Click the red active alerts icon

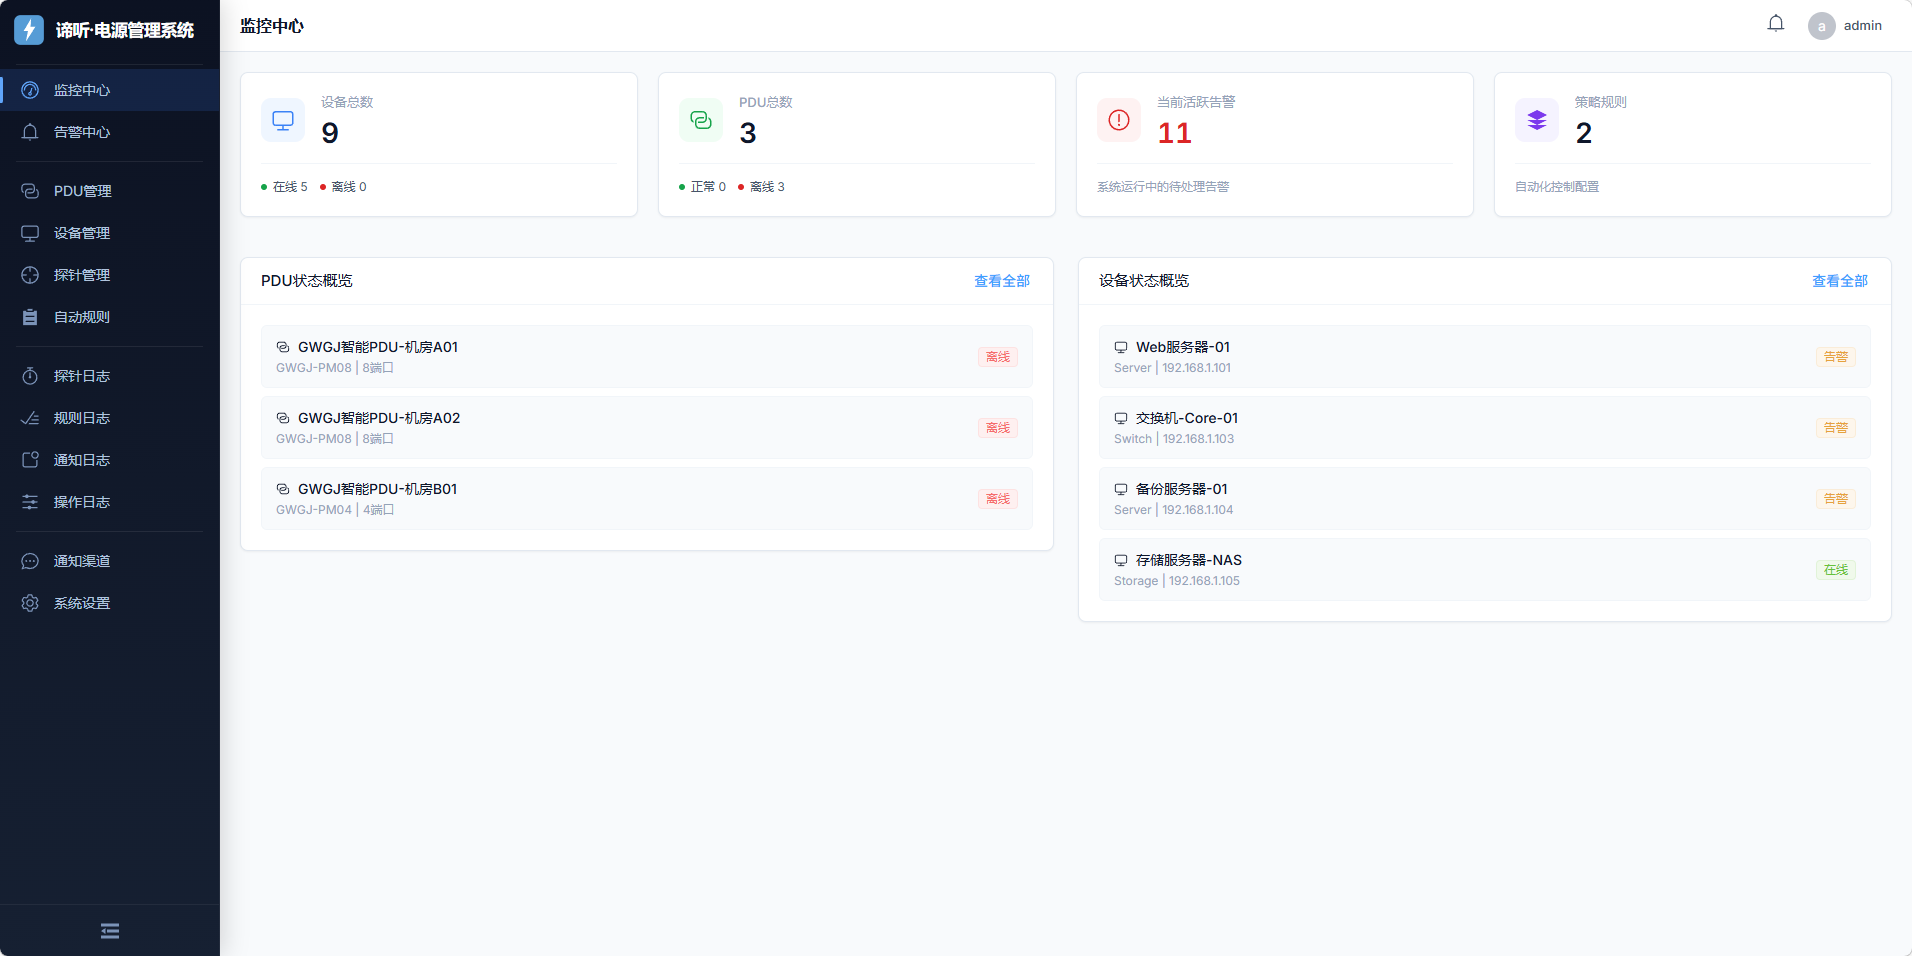(x=1118, y=121)
